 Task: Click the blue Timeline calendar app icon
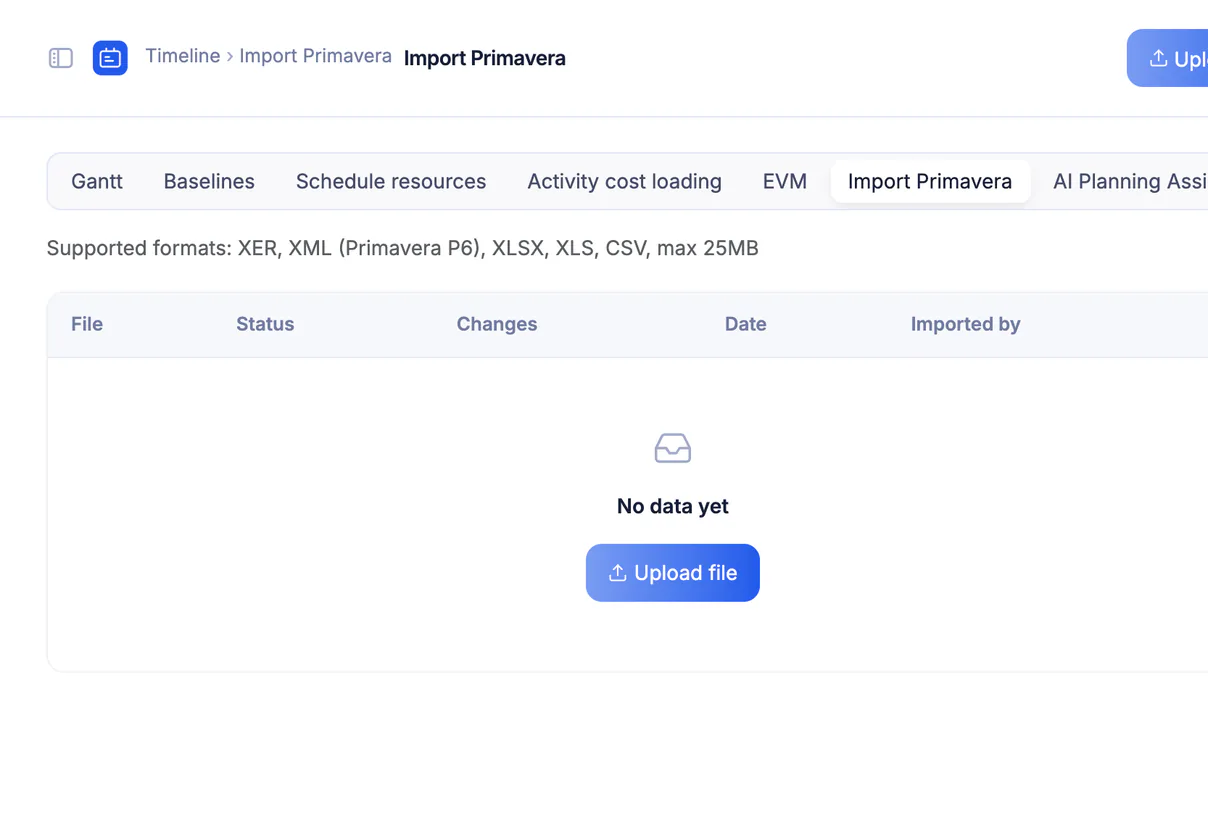110,58
